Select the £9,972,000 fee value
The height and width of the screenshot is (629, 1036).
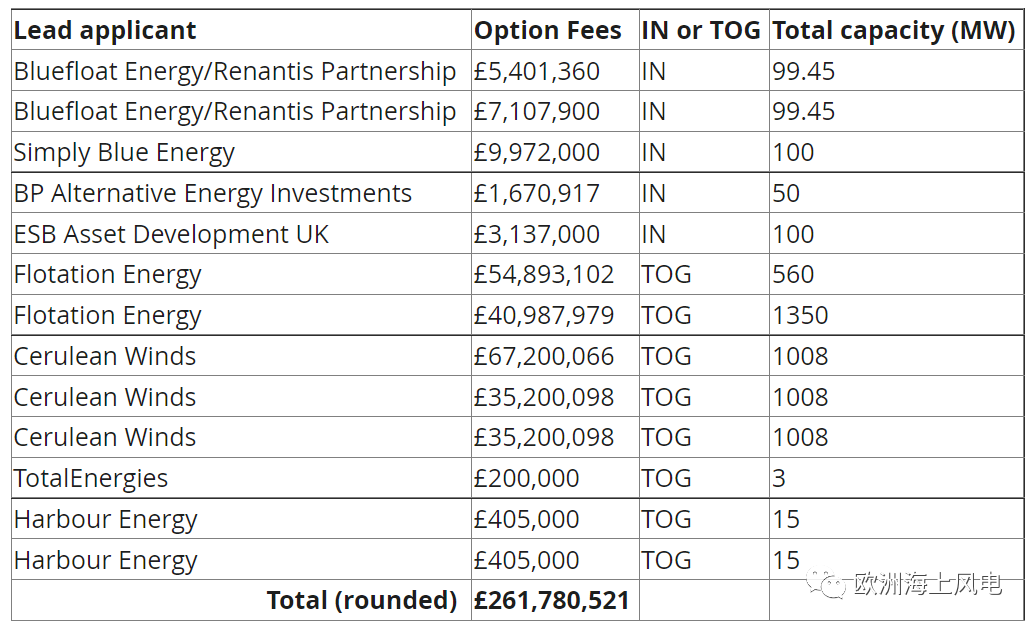[x=537, y=153]
